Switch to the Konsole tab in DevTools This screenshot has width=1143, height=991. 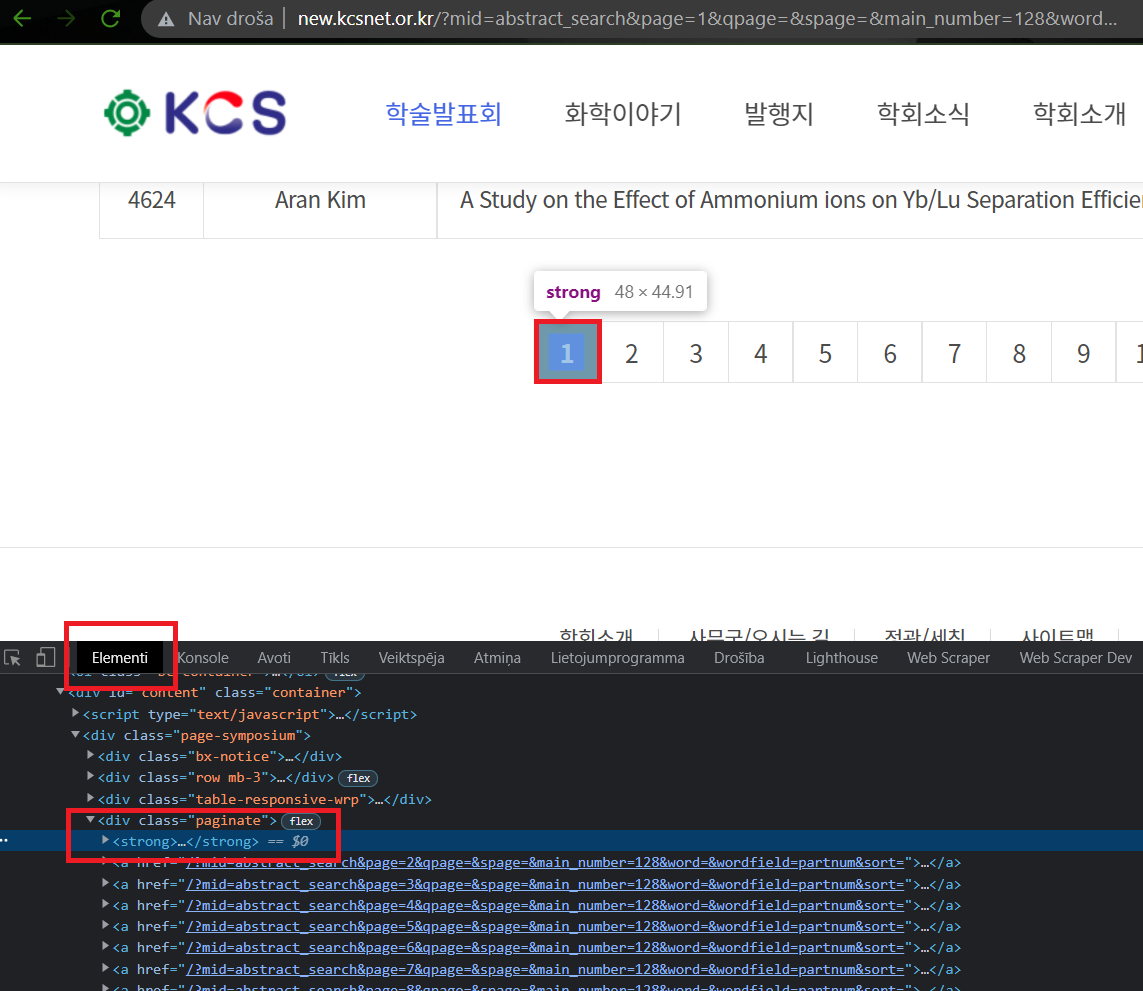coord(203,658)
